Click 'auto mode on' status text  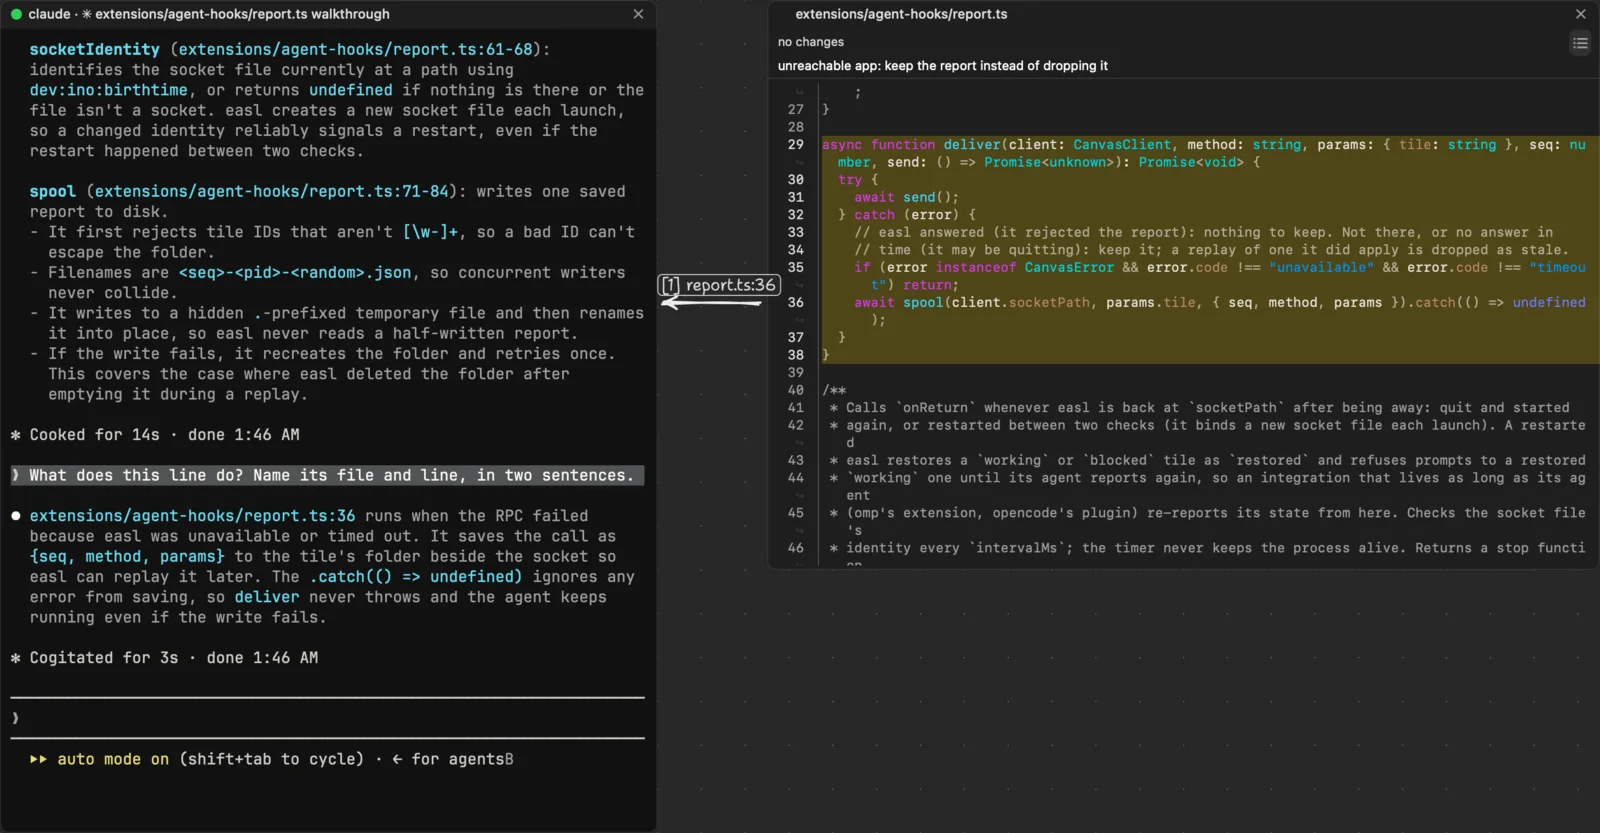(113, 759)
